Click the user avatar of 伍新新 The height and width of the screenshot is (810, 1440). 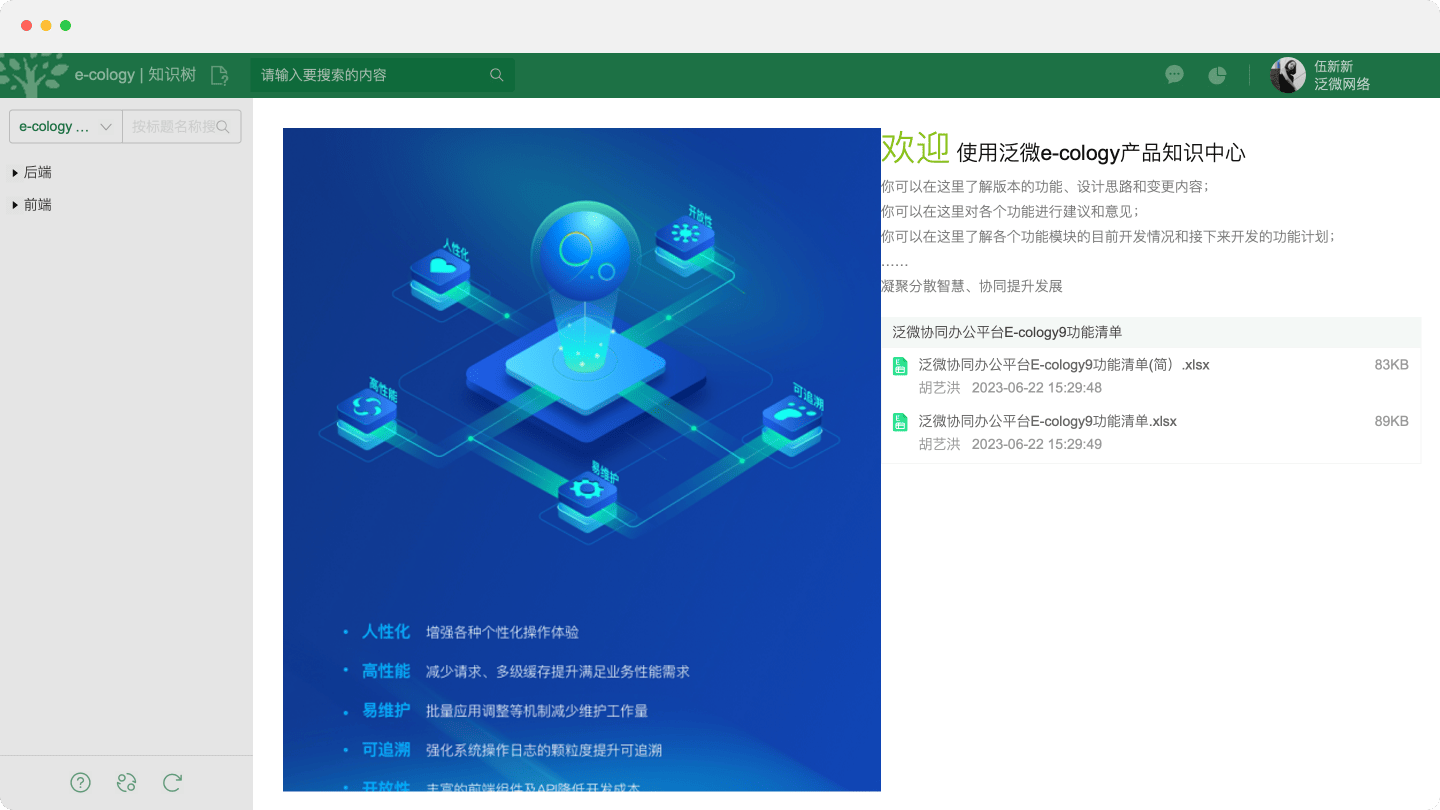click(1288, 75)
